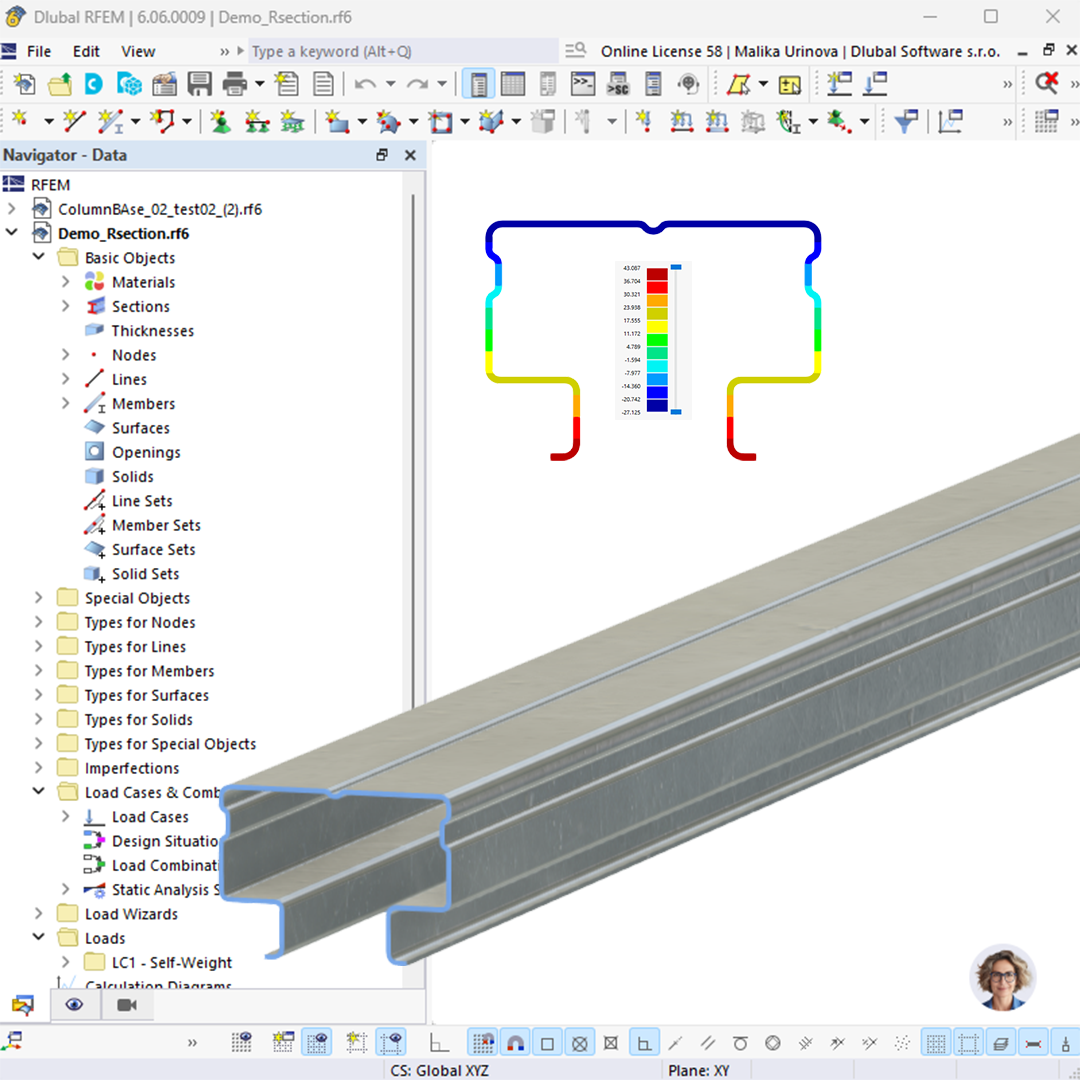The height and width of the screenshot is (1080, 1080).
Task: Open the table view icon in the toolbar
Action: (x=512, y=84)
